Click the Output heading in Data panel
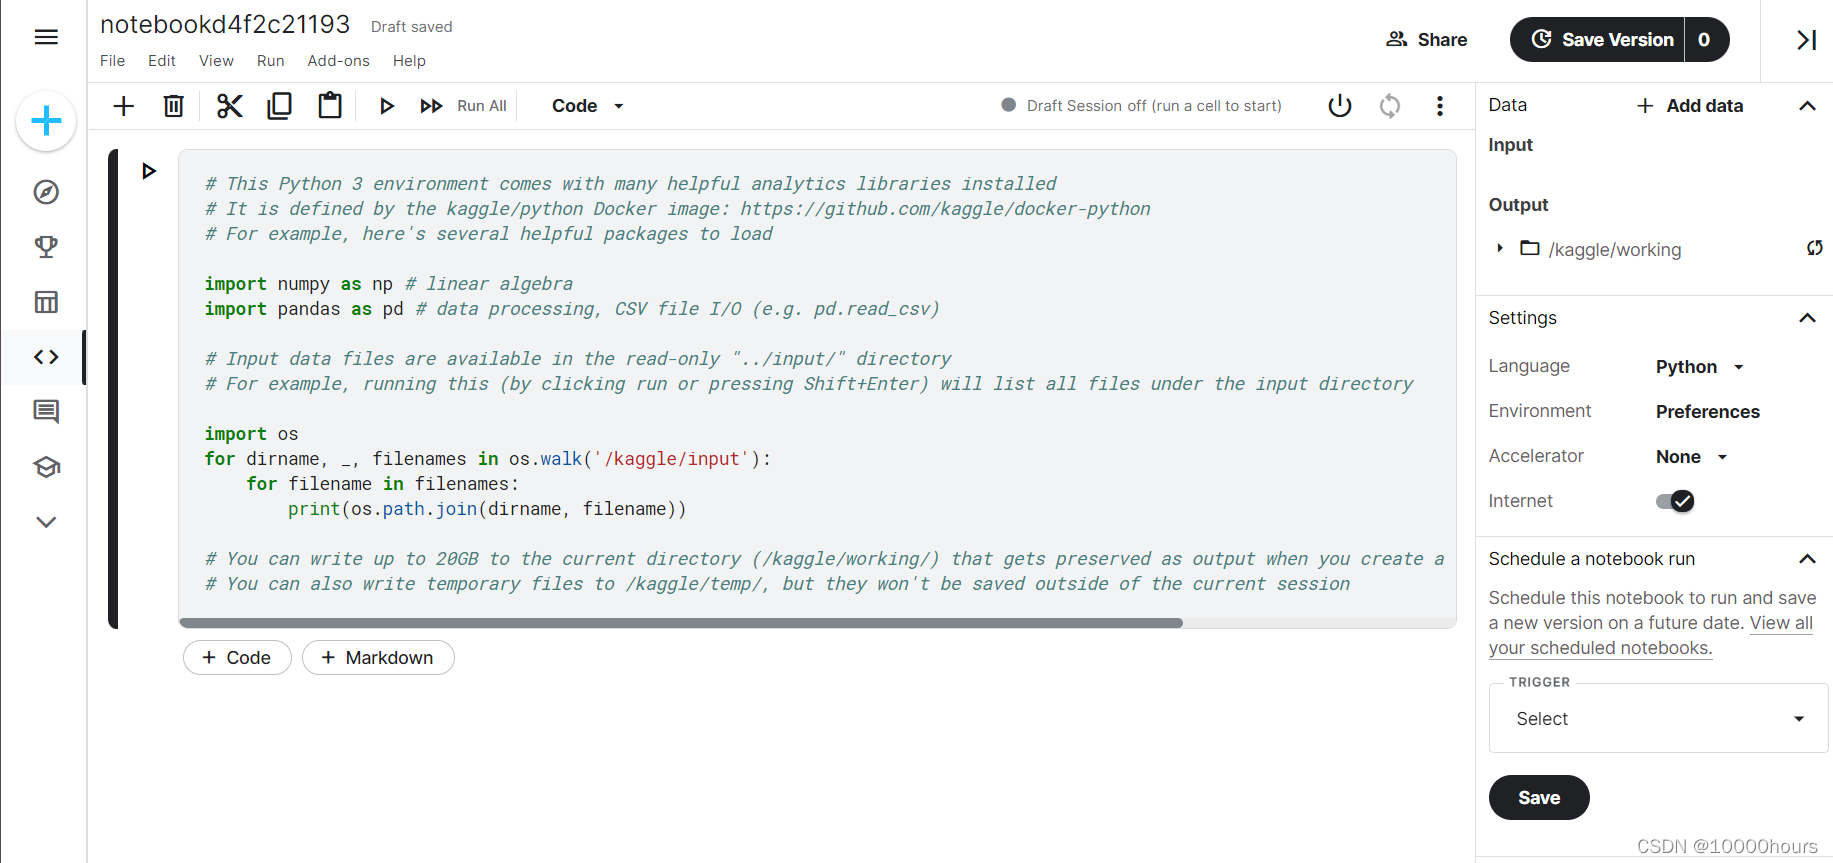The image size is (1833, 863). (x=1518, y=205)
